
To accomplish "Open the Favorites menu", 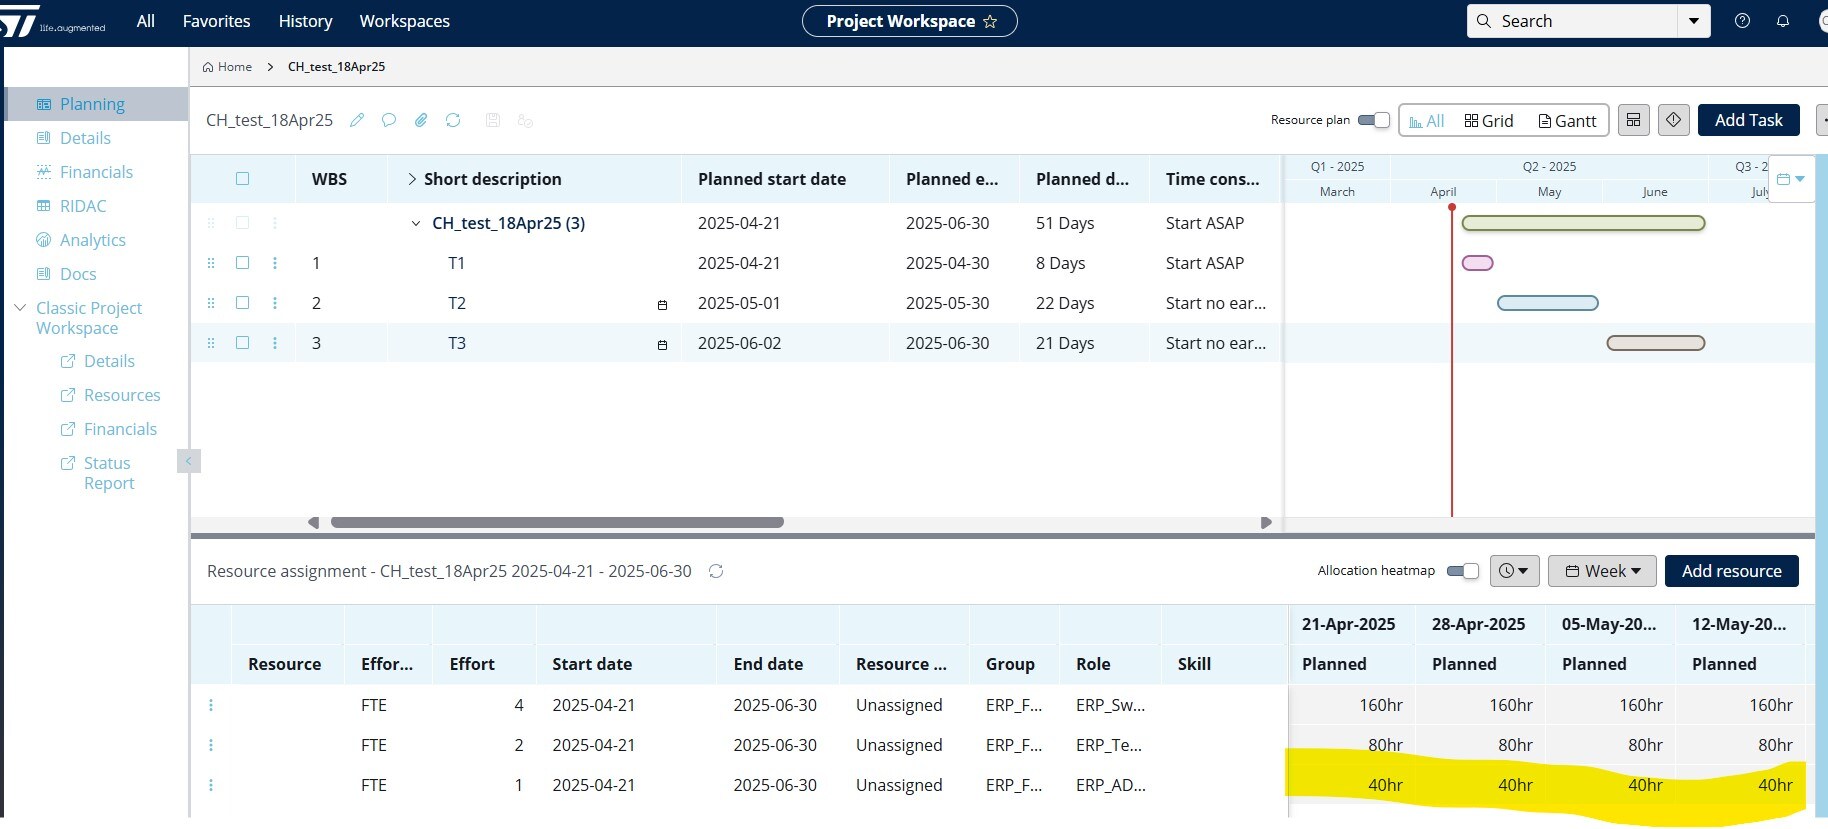I will [216, 21].
